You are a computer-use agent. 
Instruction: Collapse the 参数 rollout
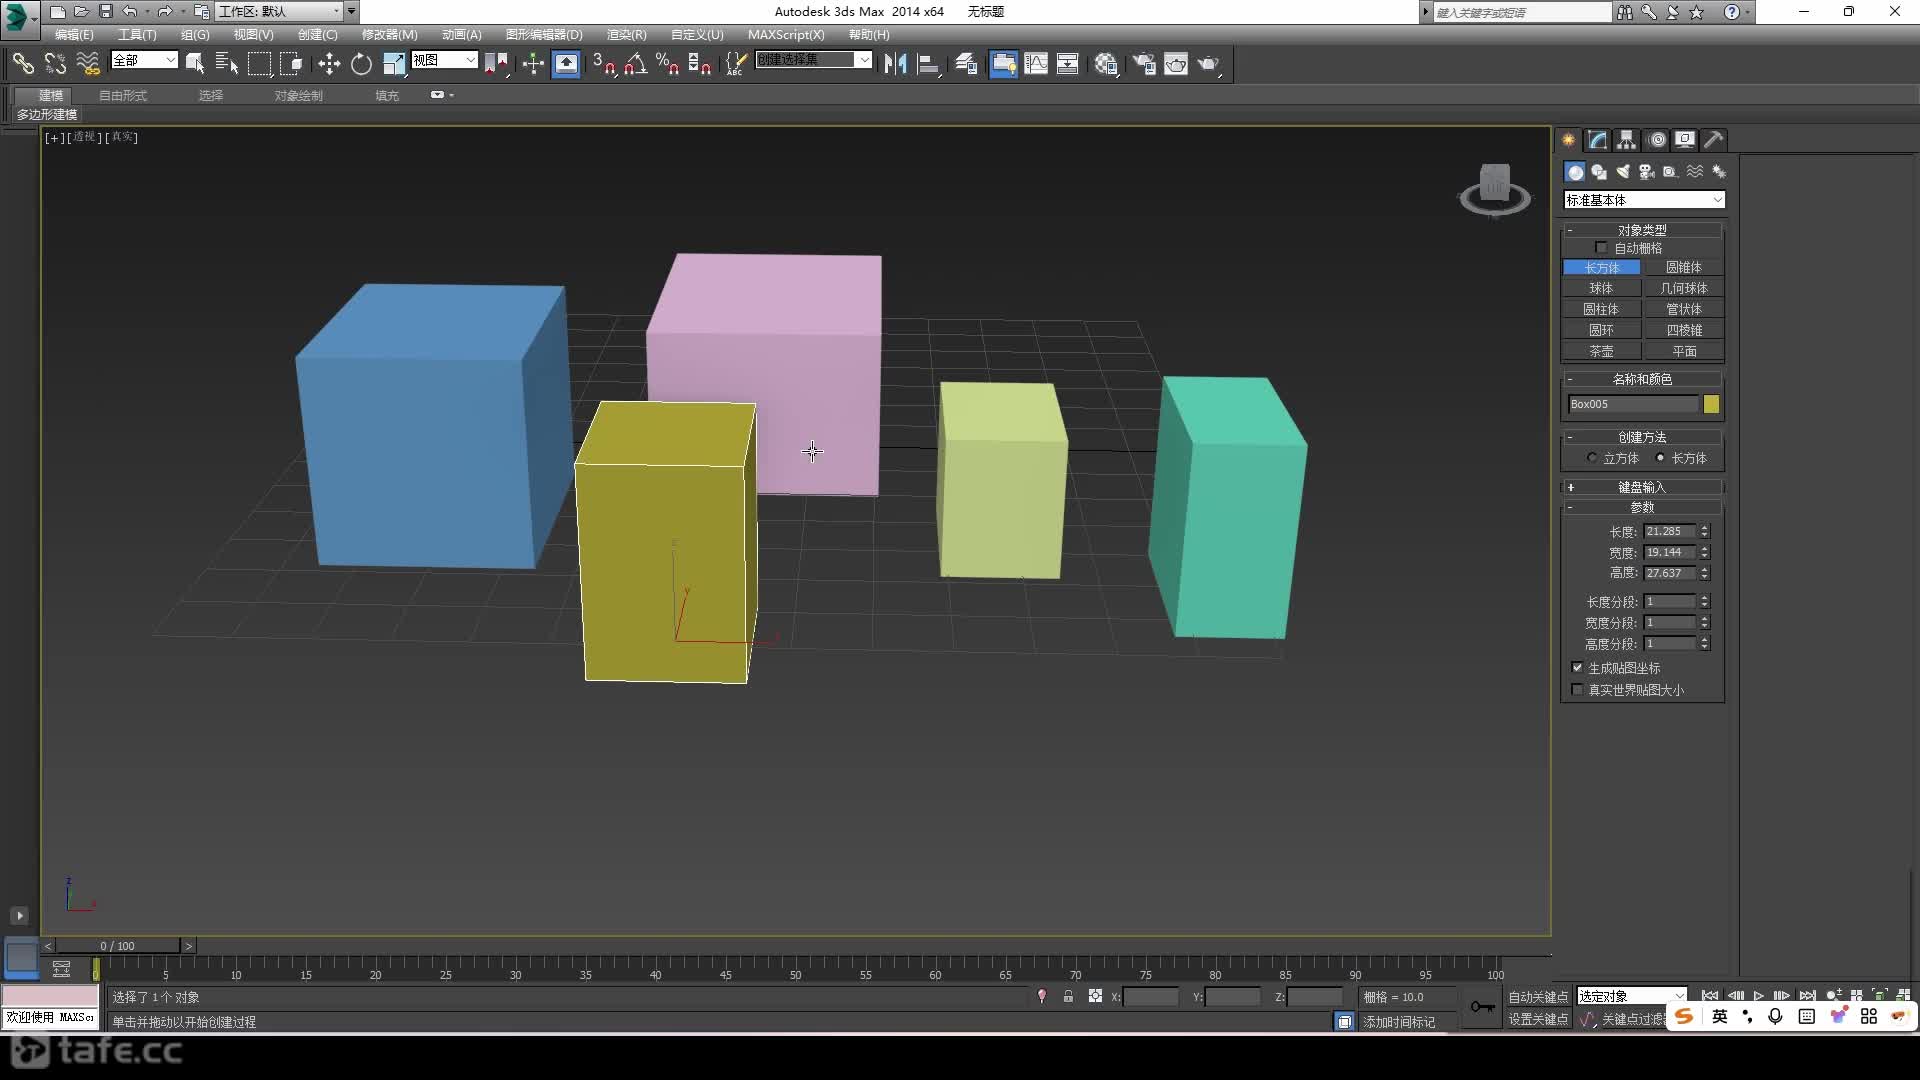click(1642, 508)
